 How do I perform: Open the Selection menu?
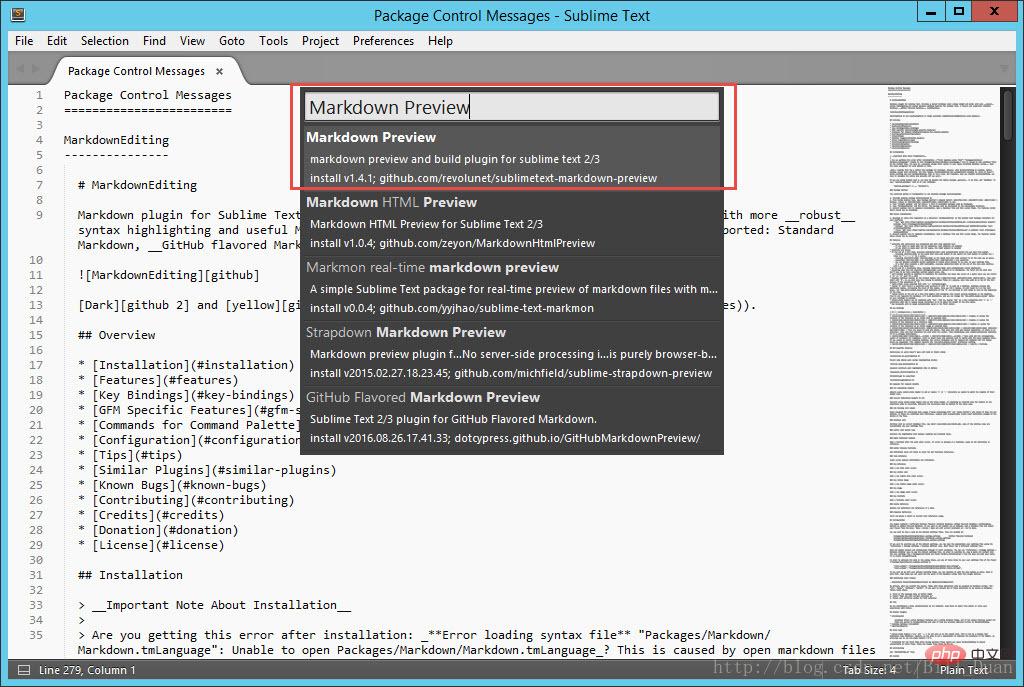[x=104, y=40]
